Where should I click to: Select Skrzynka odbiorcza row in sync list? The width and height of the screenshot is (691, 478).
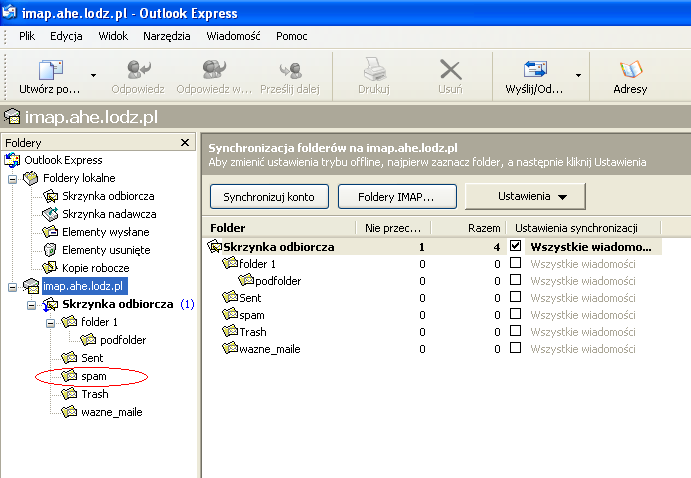pyautogui.click(x=434, y=247)
